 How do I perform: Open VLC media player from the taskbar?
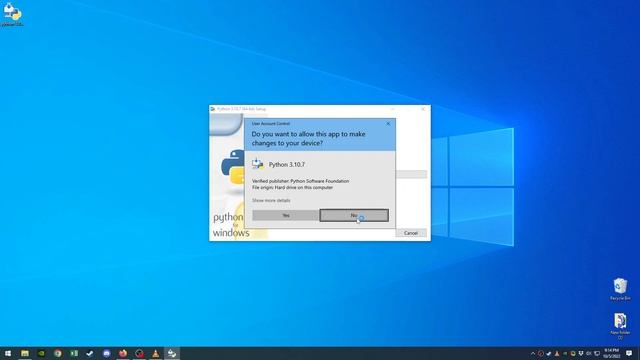[156, 353]
